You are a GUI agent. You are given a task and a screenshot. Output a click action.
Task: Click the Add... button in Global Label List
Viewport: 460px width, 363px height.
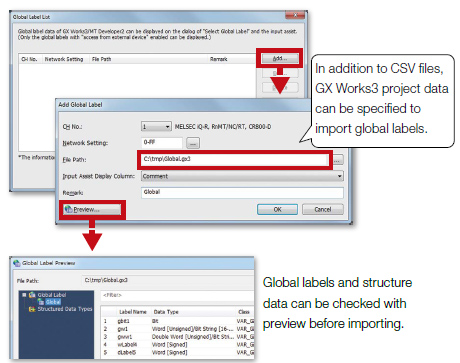pyautogui.click(x=279, y=58)
